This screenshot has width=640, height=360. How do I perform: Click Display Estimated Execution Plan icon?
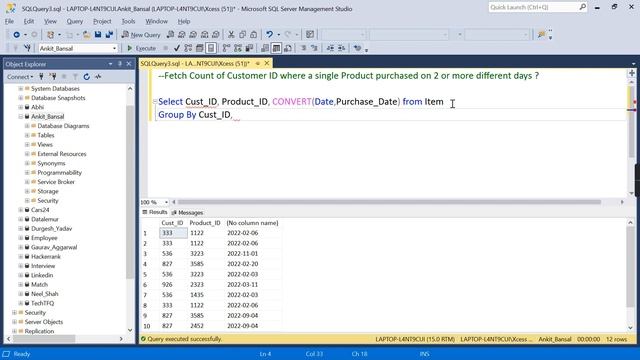(x=188, y=48)
